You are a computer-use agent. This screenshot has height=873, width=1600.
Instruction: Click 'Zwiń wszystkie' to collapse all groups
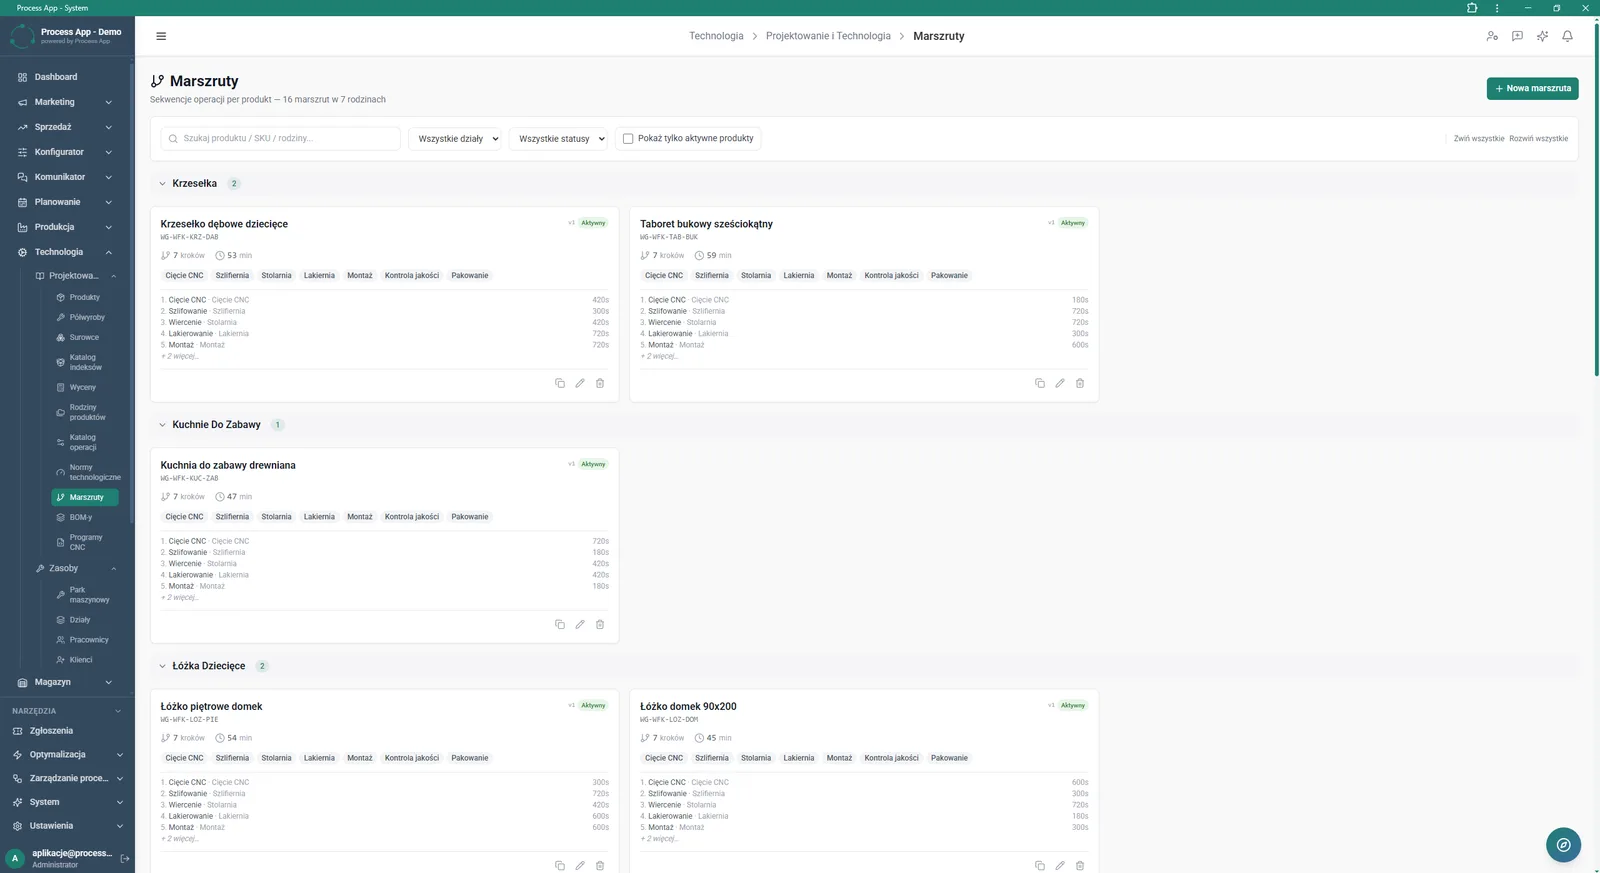(1478, 139)
